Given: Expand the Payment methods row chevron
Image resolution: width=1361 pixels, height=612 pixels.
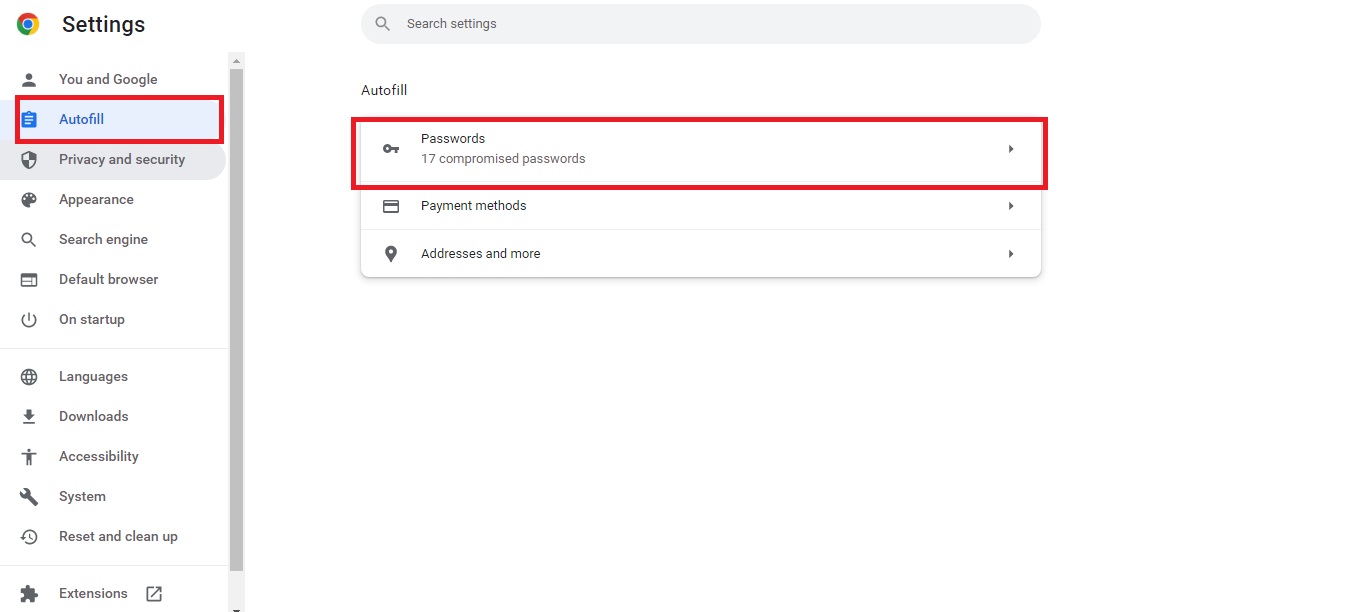Looking at the screenshot, I should click(1010, 206).
